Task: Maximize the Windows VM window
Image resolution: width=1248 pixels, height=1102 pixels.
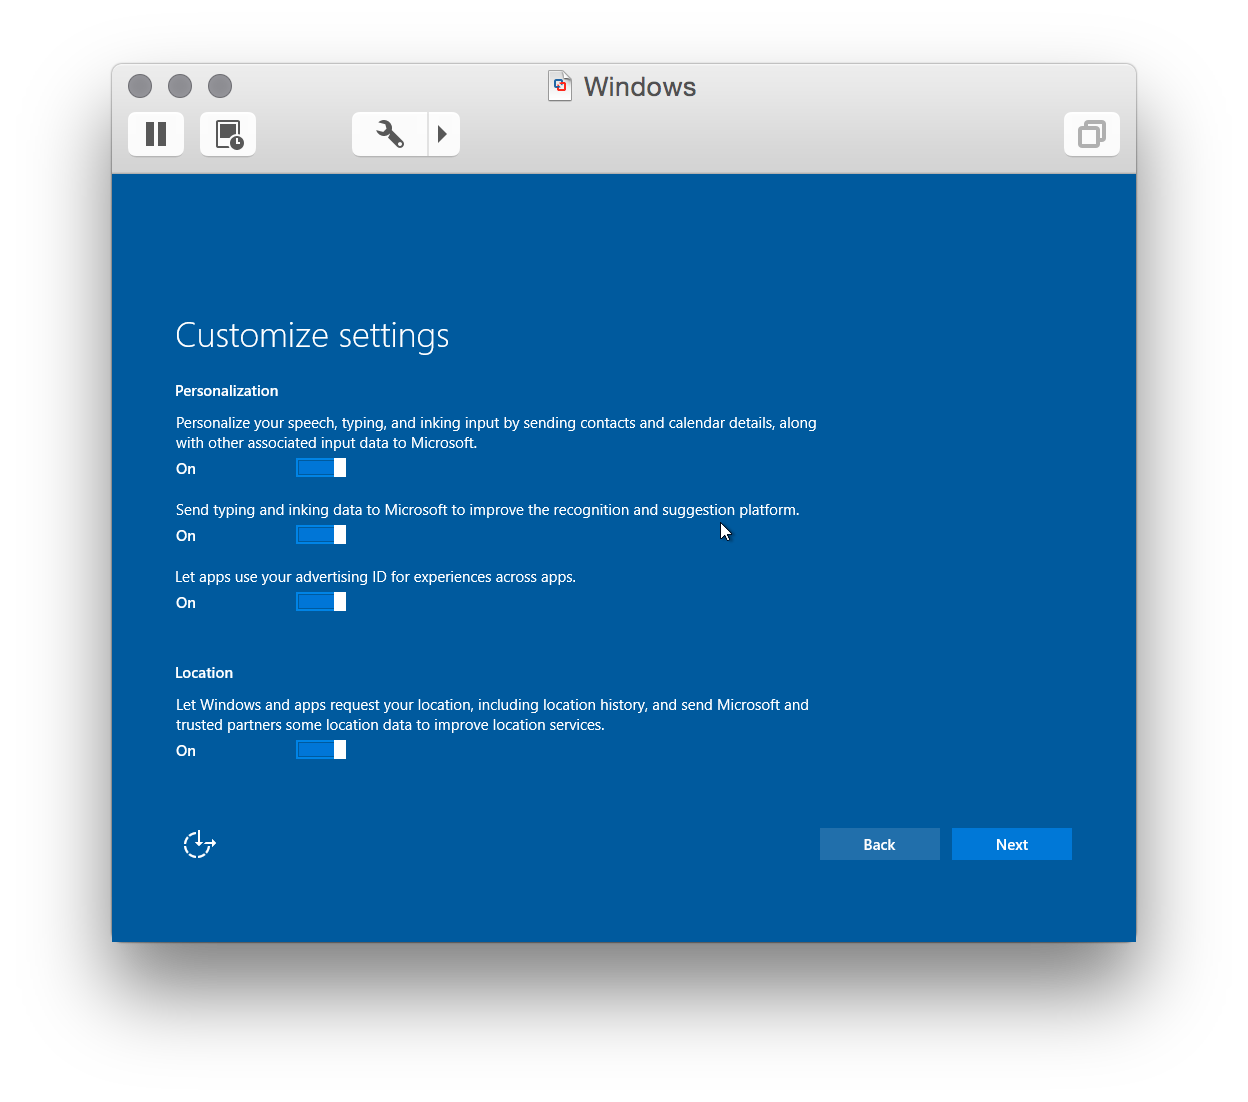Action: 220,86
